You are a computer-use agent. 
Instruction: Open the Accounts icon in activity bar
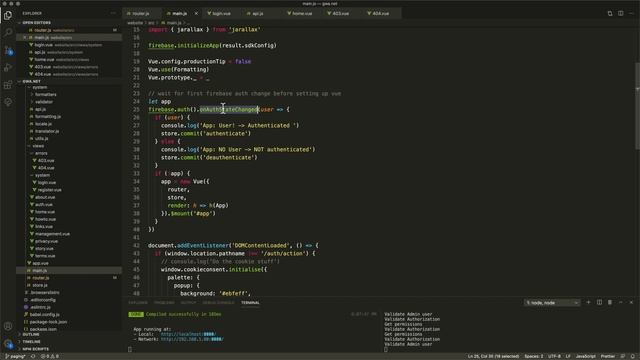(x=8, y=326)
